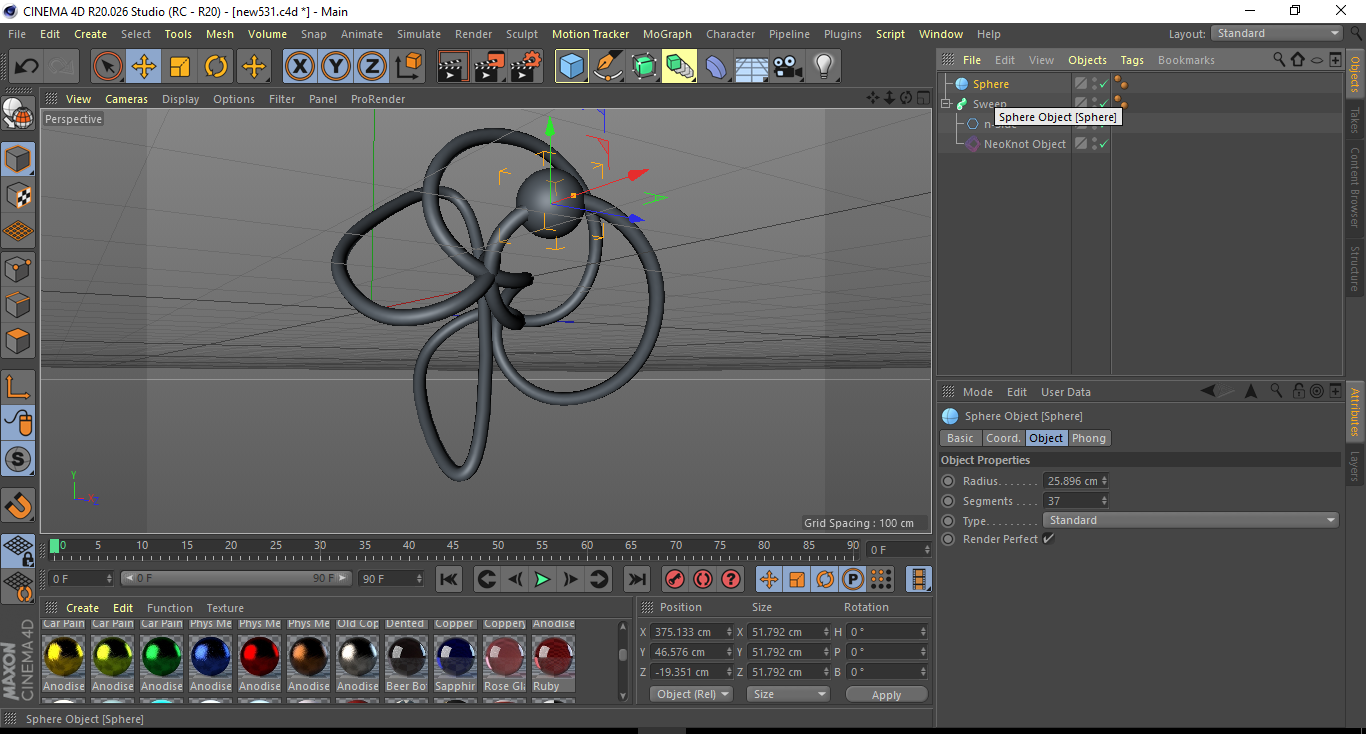The image size is (1366, 734).
Task: Toggle NeoKnot Object enabled checkmark
Action: (1104, 144)
